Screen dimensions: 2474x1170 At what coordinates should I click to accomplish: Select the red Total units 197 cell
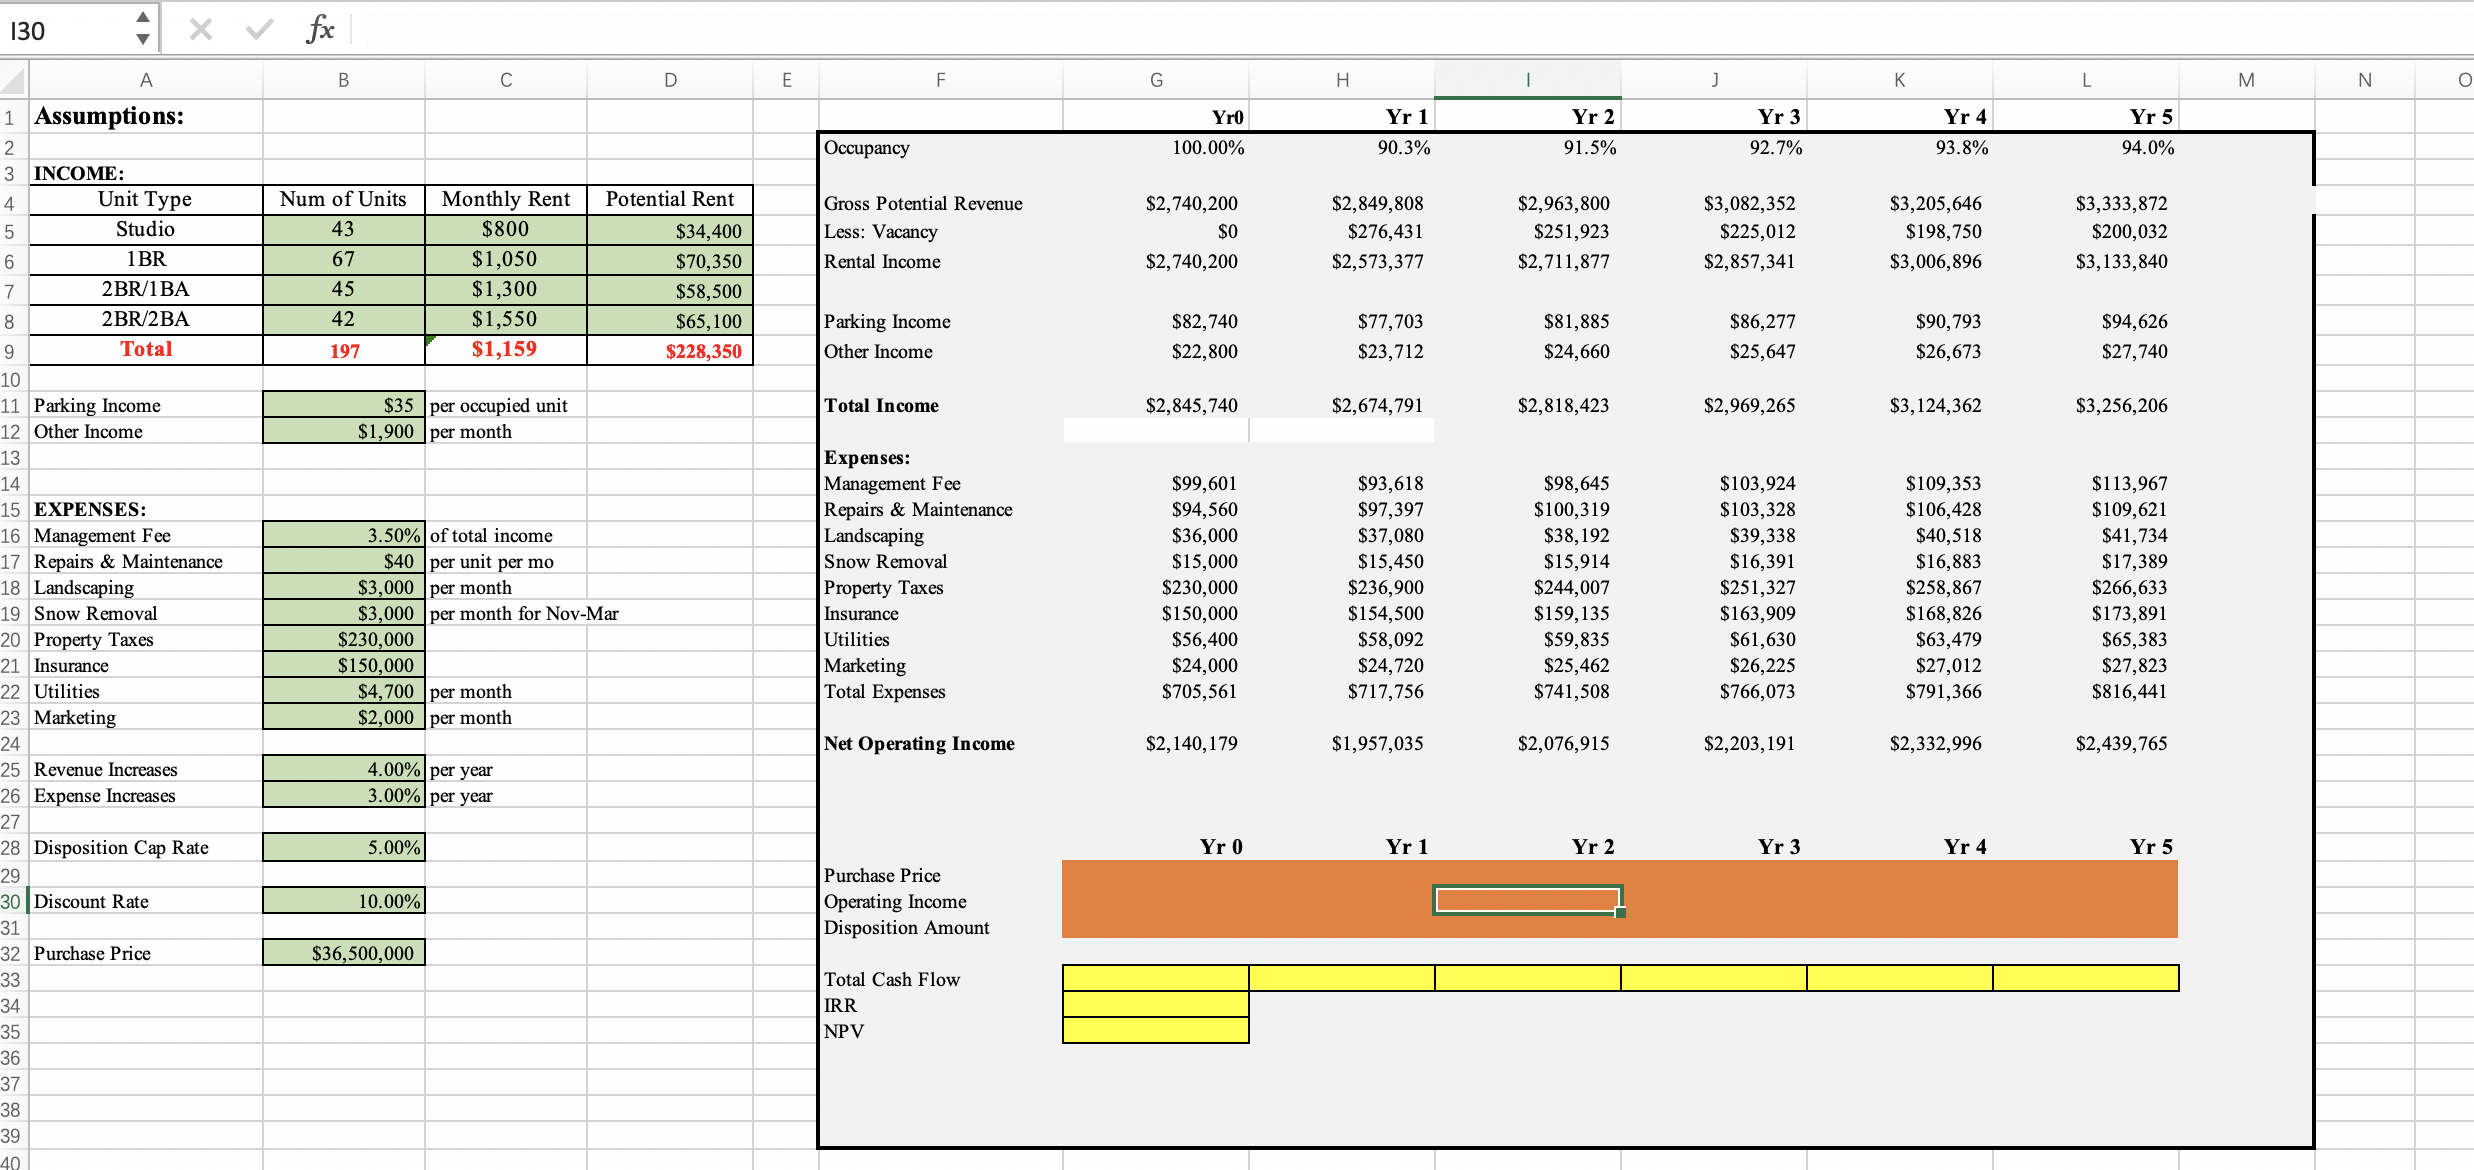click(x=344, y=351)
